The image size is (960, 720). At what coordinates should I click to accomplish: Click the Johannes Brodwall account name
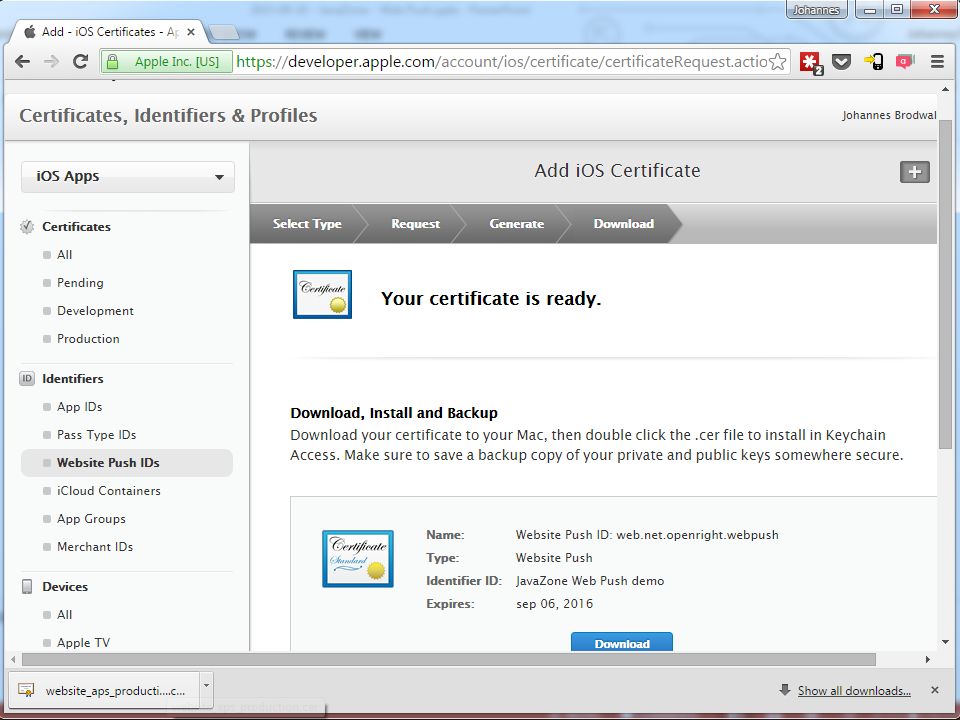[x=888, y=115]
